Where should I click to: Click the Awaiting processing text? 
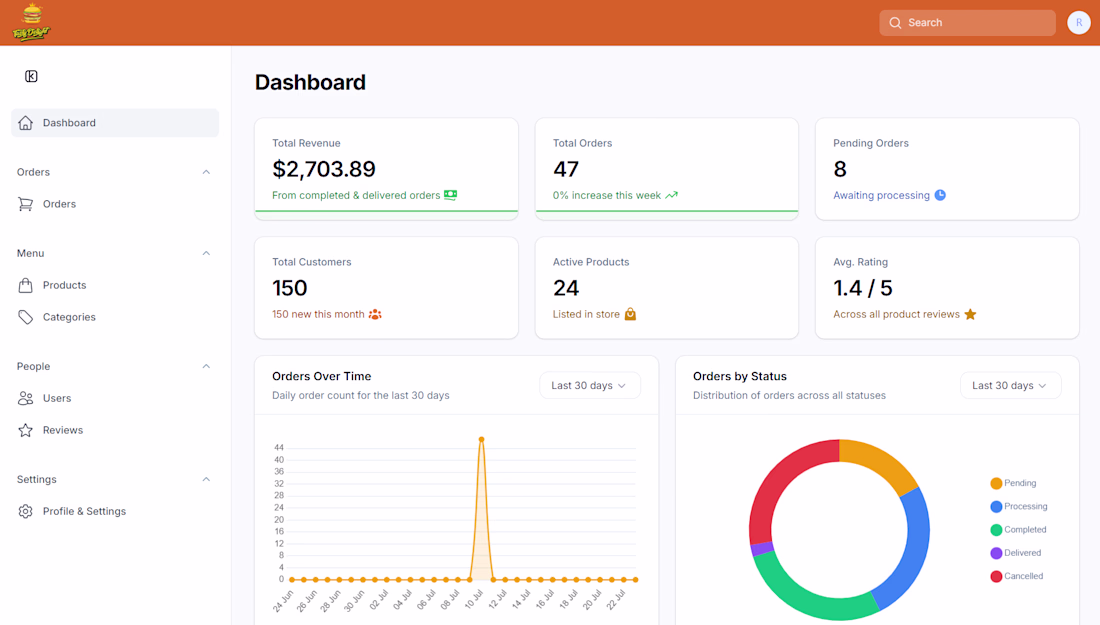(x=881, y=195)
